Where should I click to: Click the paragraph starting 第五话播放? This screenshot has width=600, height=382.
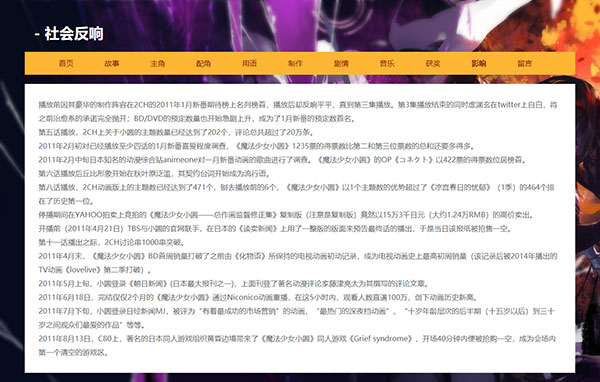coord(176,132)
